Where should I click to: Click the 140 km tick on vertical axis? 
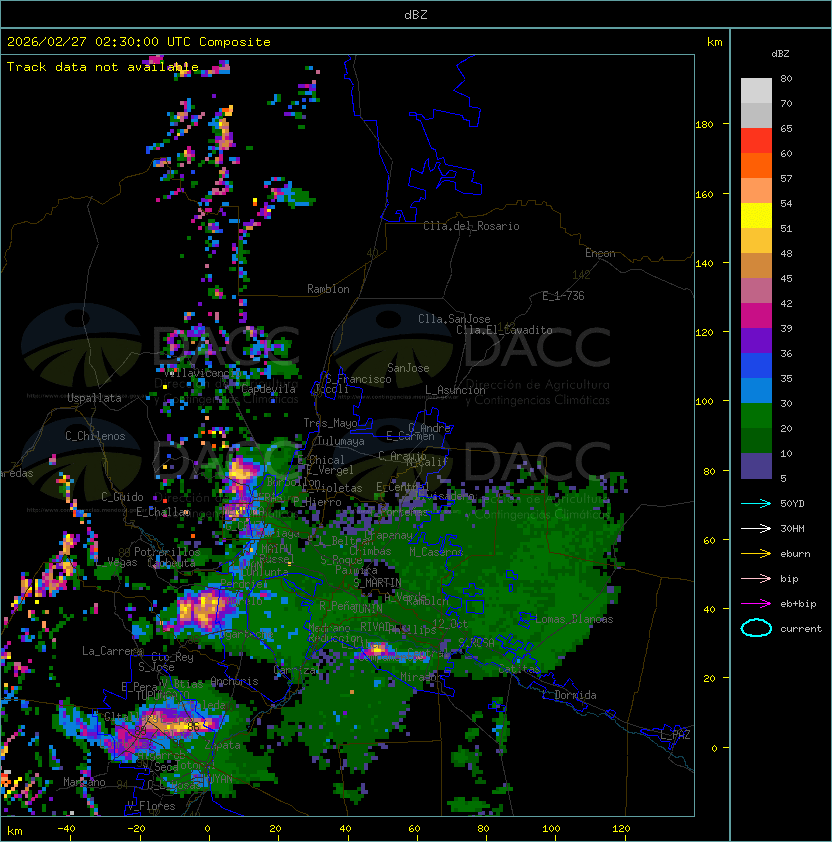coord(704,264)
